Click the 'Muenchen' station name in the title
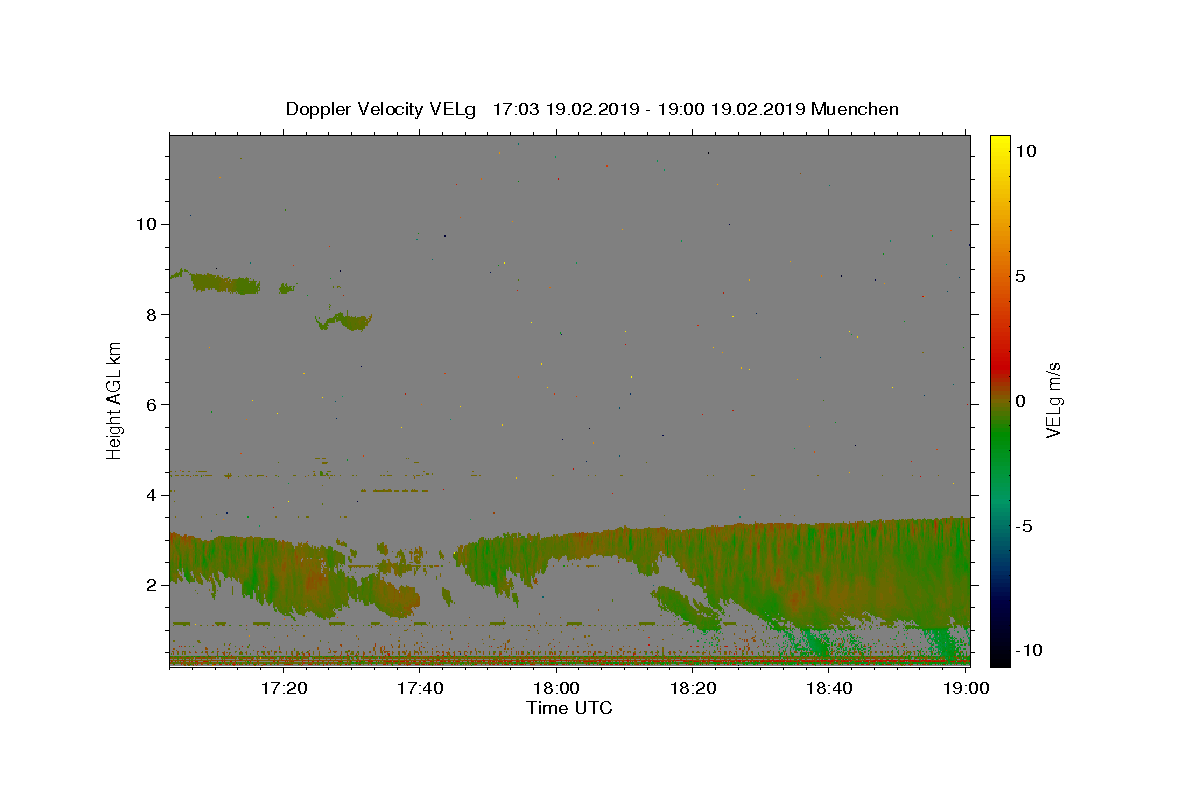 click(855, 109)
